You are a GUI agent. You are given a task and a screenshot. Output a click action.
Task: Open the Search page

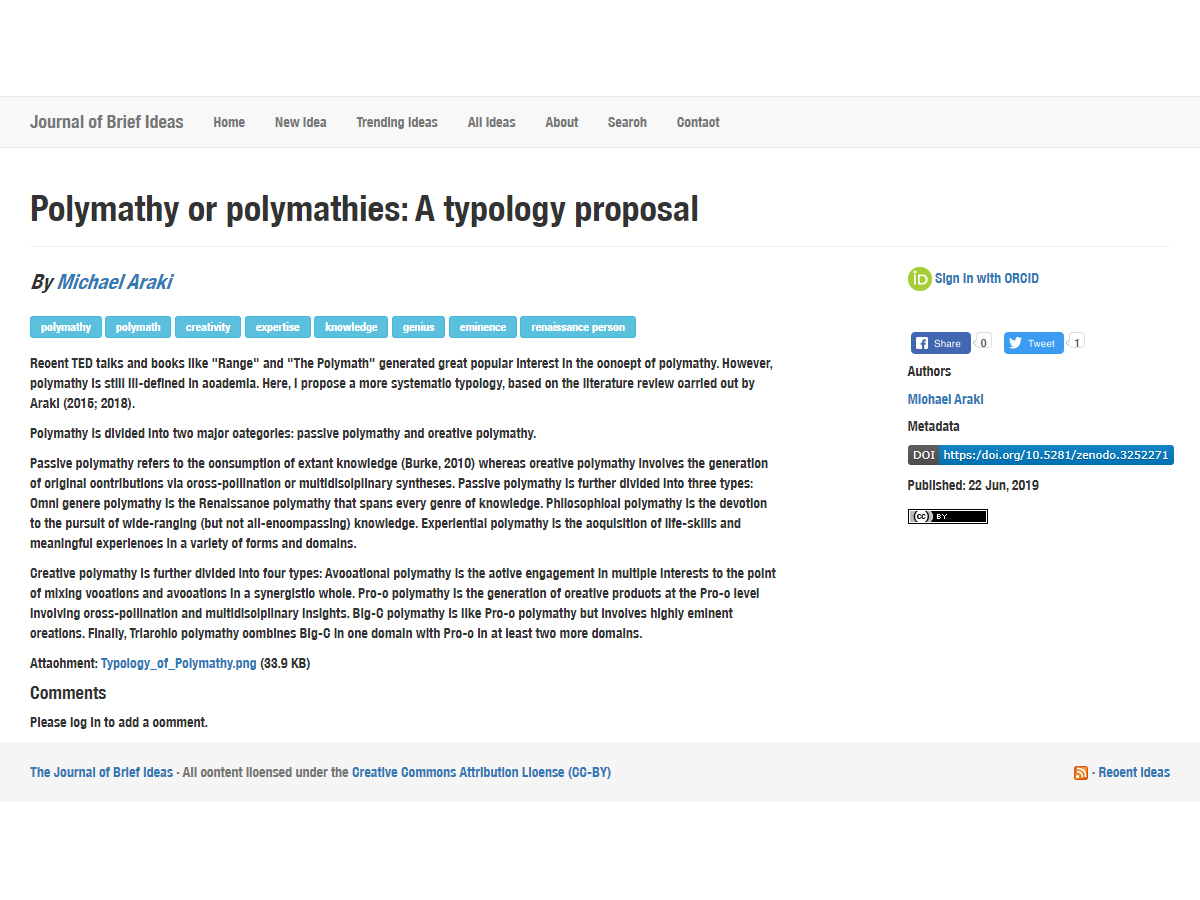[627, 122]
